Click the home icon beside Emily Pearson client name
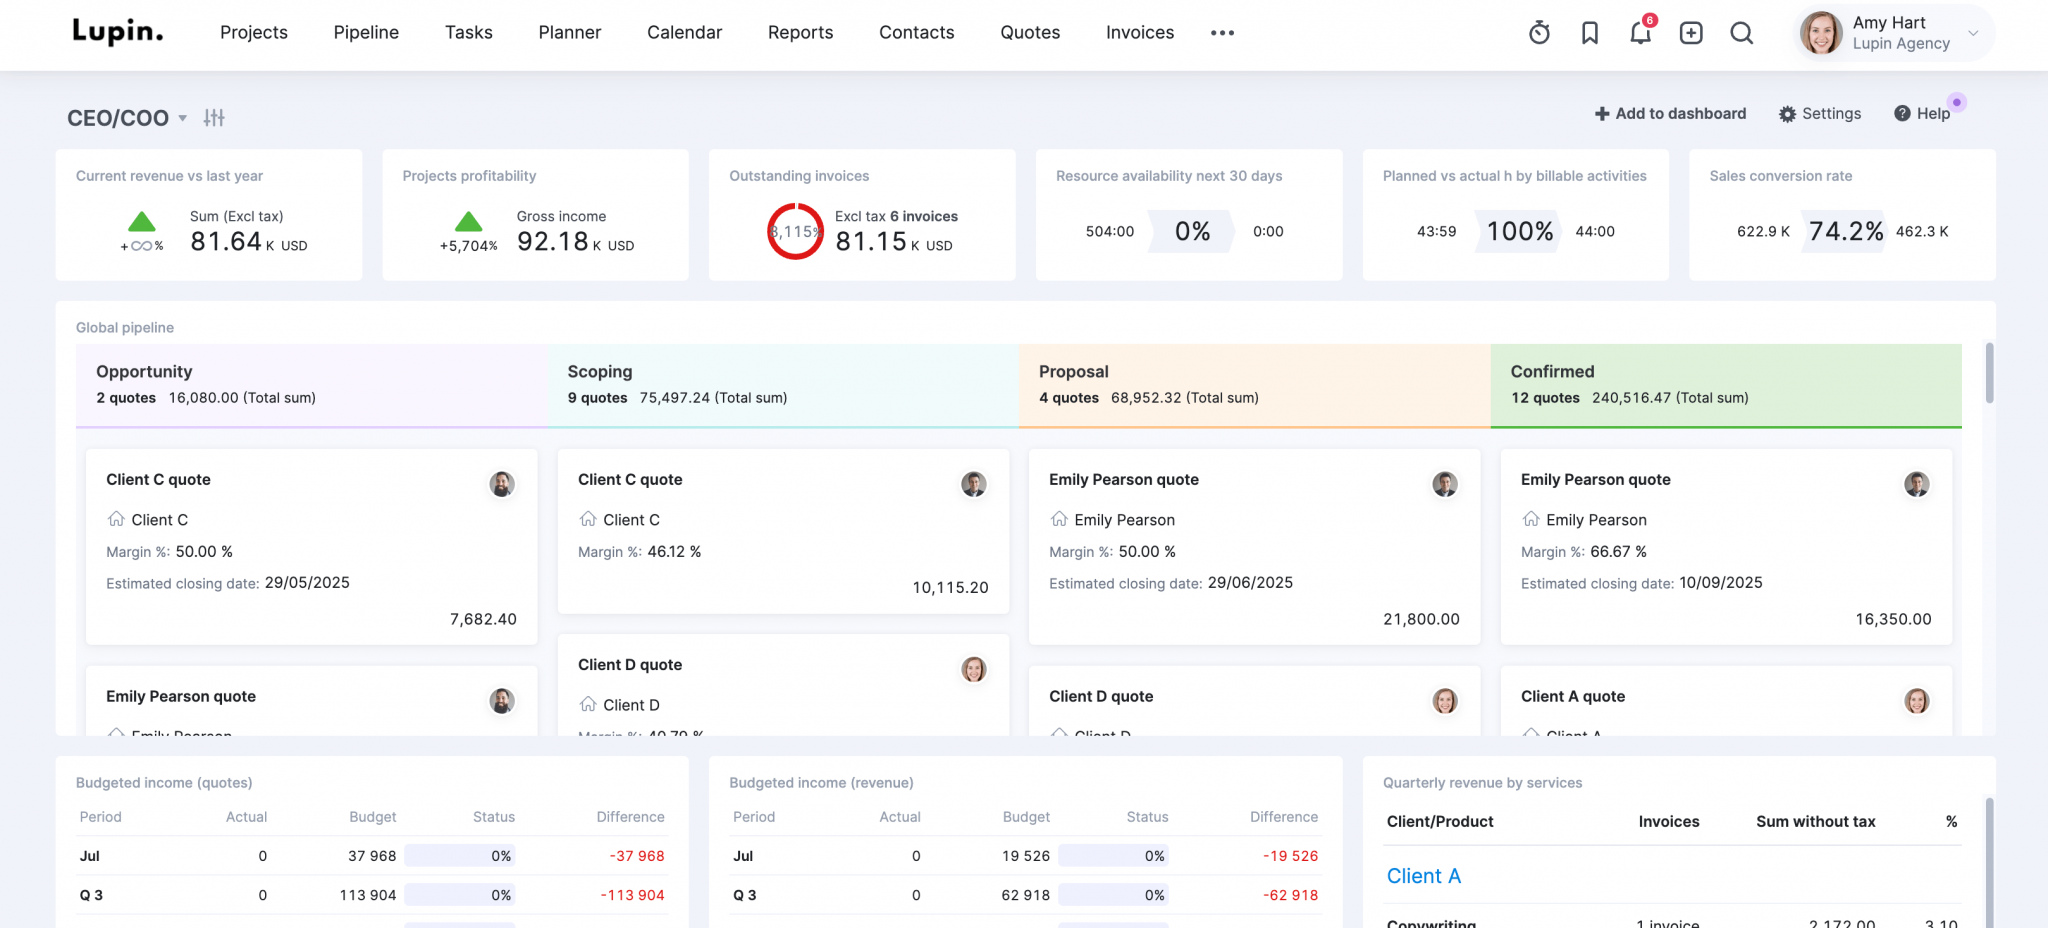The image size is (2048, 928). tap(1058, 519)
